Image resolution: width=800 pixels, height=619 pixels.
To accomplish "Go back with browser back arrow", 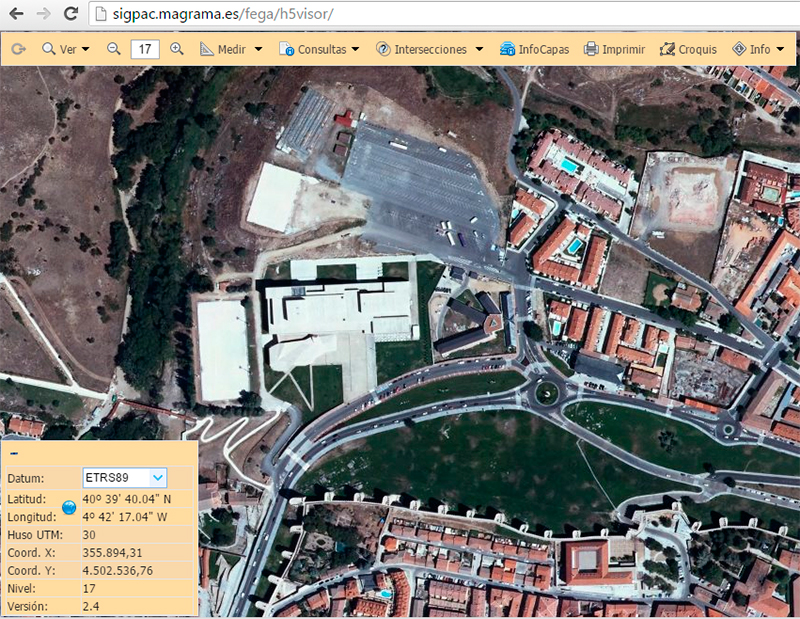I will (15, 14).
